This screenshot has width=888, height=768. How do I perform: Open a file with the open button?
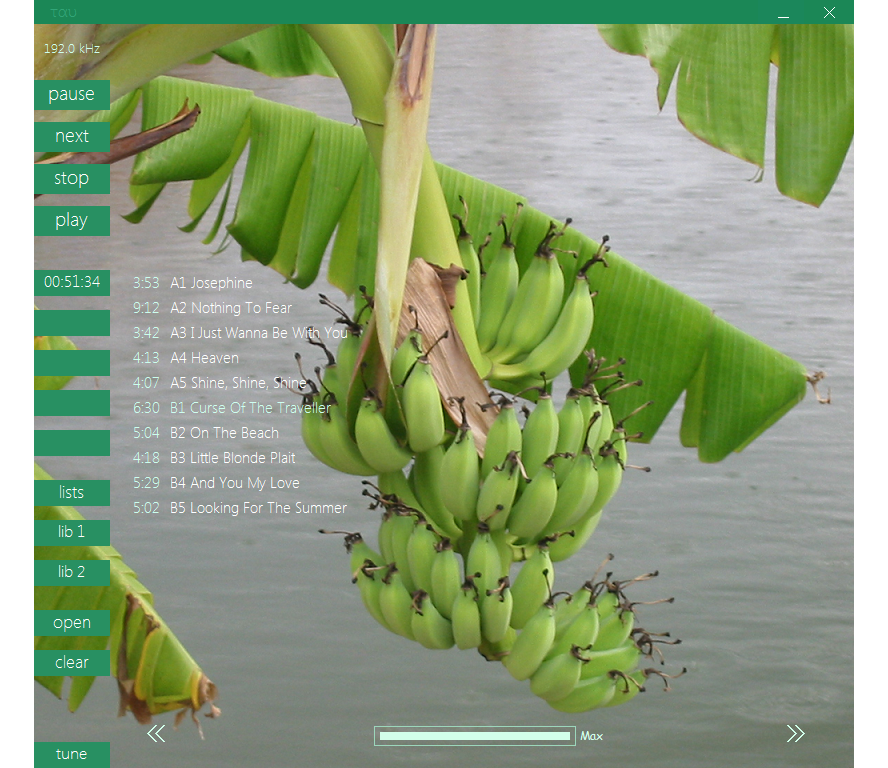72,622
